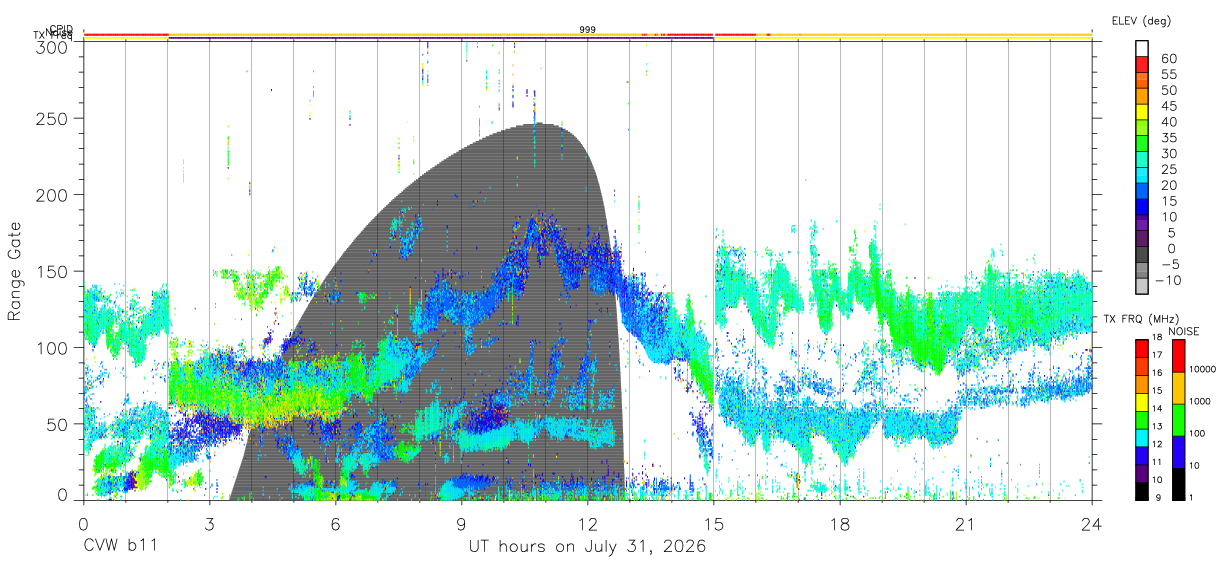The width and height of the screenshot is (1228, 567).
Task: Click ELEV colorbar label '-10'
Action: pos(1169,280)
